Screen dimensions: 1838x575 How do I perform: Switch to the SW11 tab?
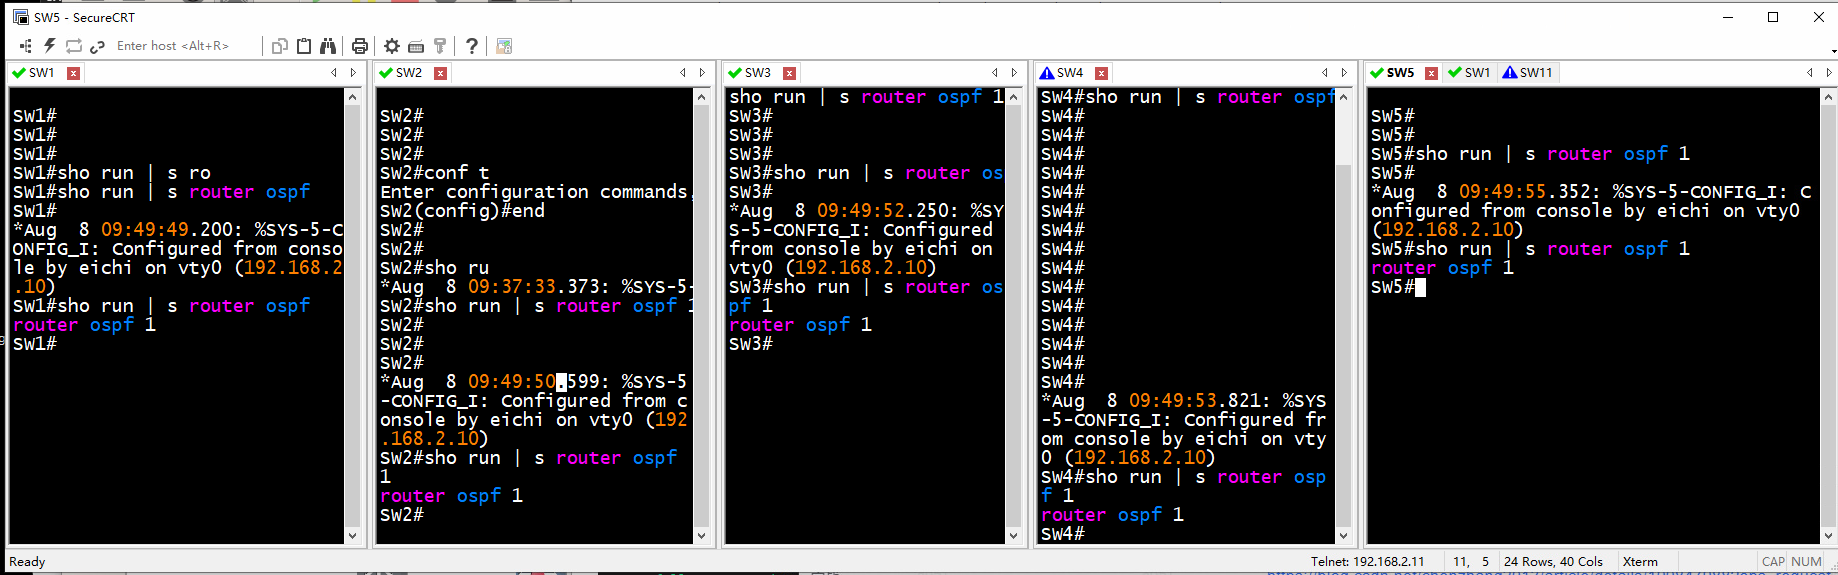pos(1528,73)
